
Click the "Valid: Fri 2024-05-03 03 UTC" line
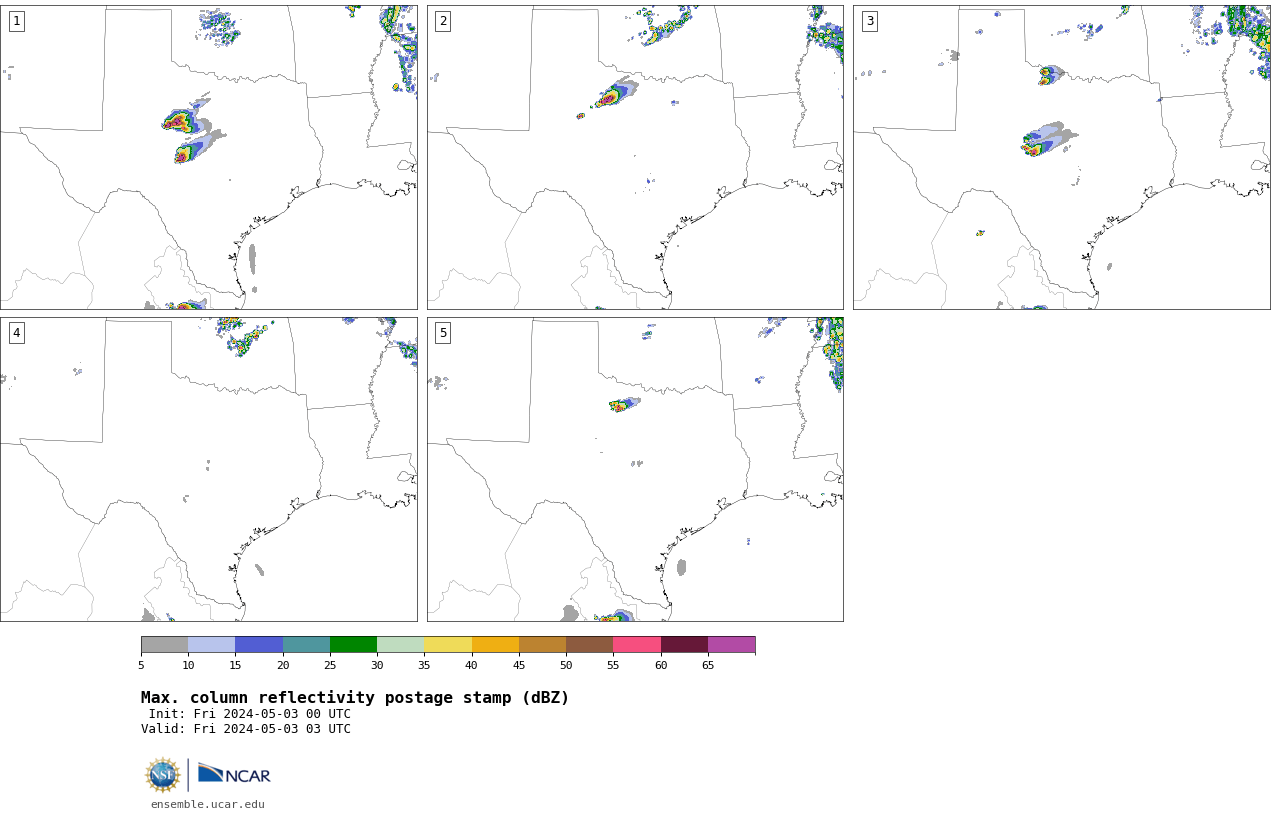(x=246, y=729)
